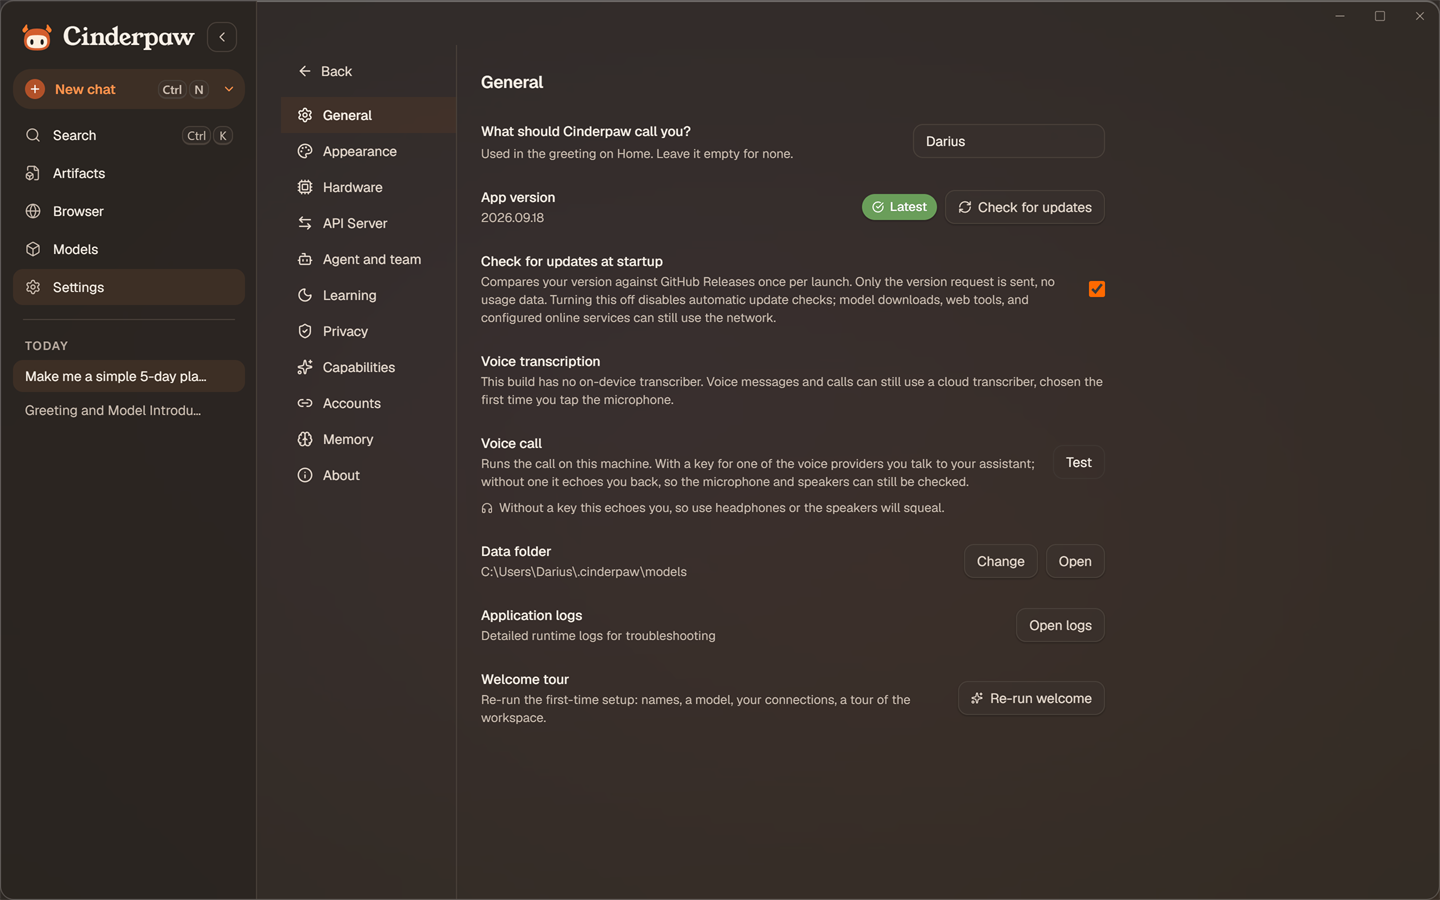Screen dimensions: 1440x900
Task: Open the chat 'Greeting and Model Introdu...'
Action: tap(129, 410)
